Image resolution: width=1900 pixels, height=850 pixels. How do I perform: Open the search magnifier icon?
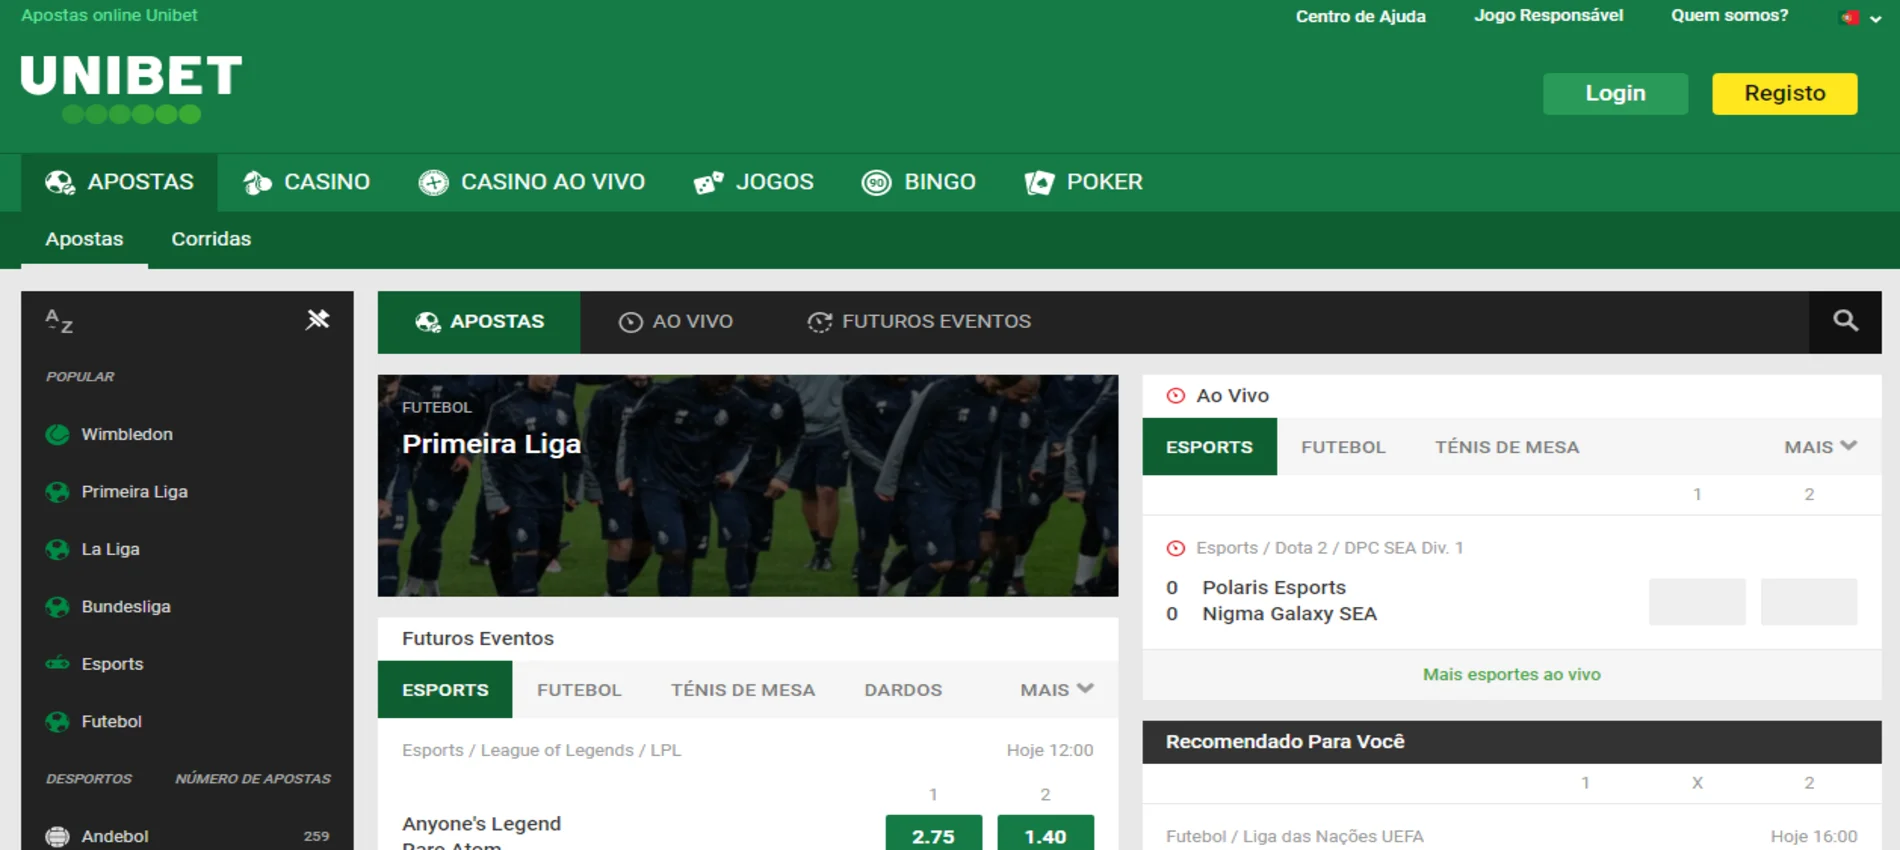1845,321
